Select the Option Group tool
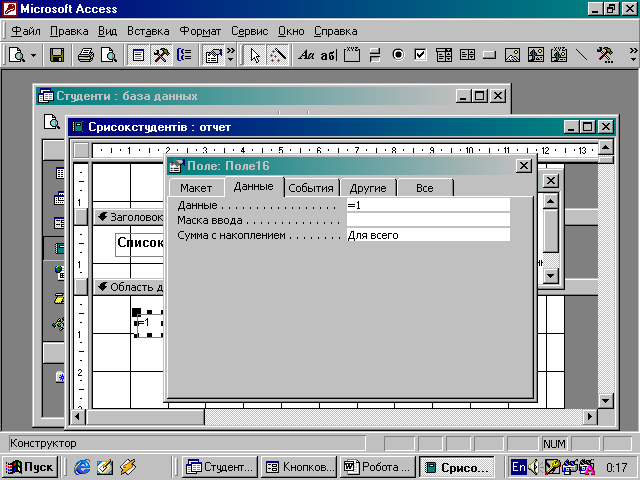The image size is (640, 480). (x=352, y=55)
